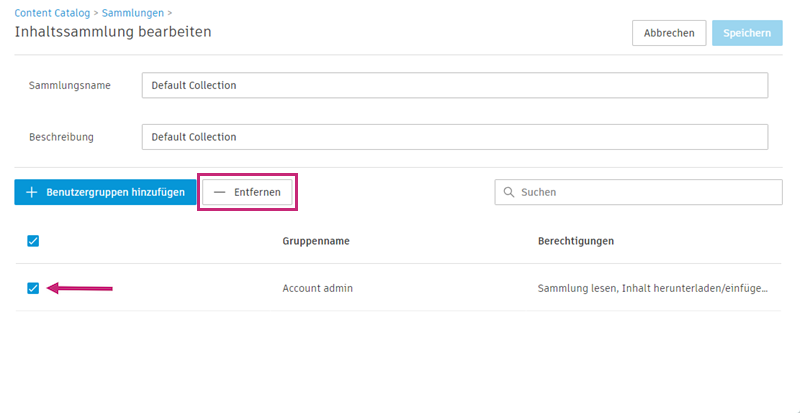800x413 pixels.
Task: Click the Benutzergruppen hinzufügen button label
Action: click(x=115, y=192)
